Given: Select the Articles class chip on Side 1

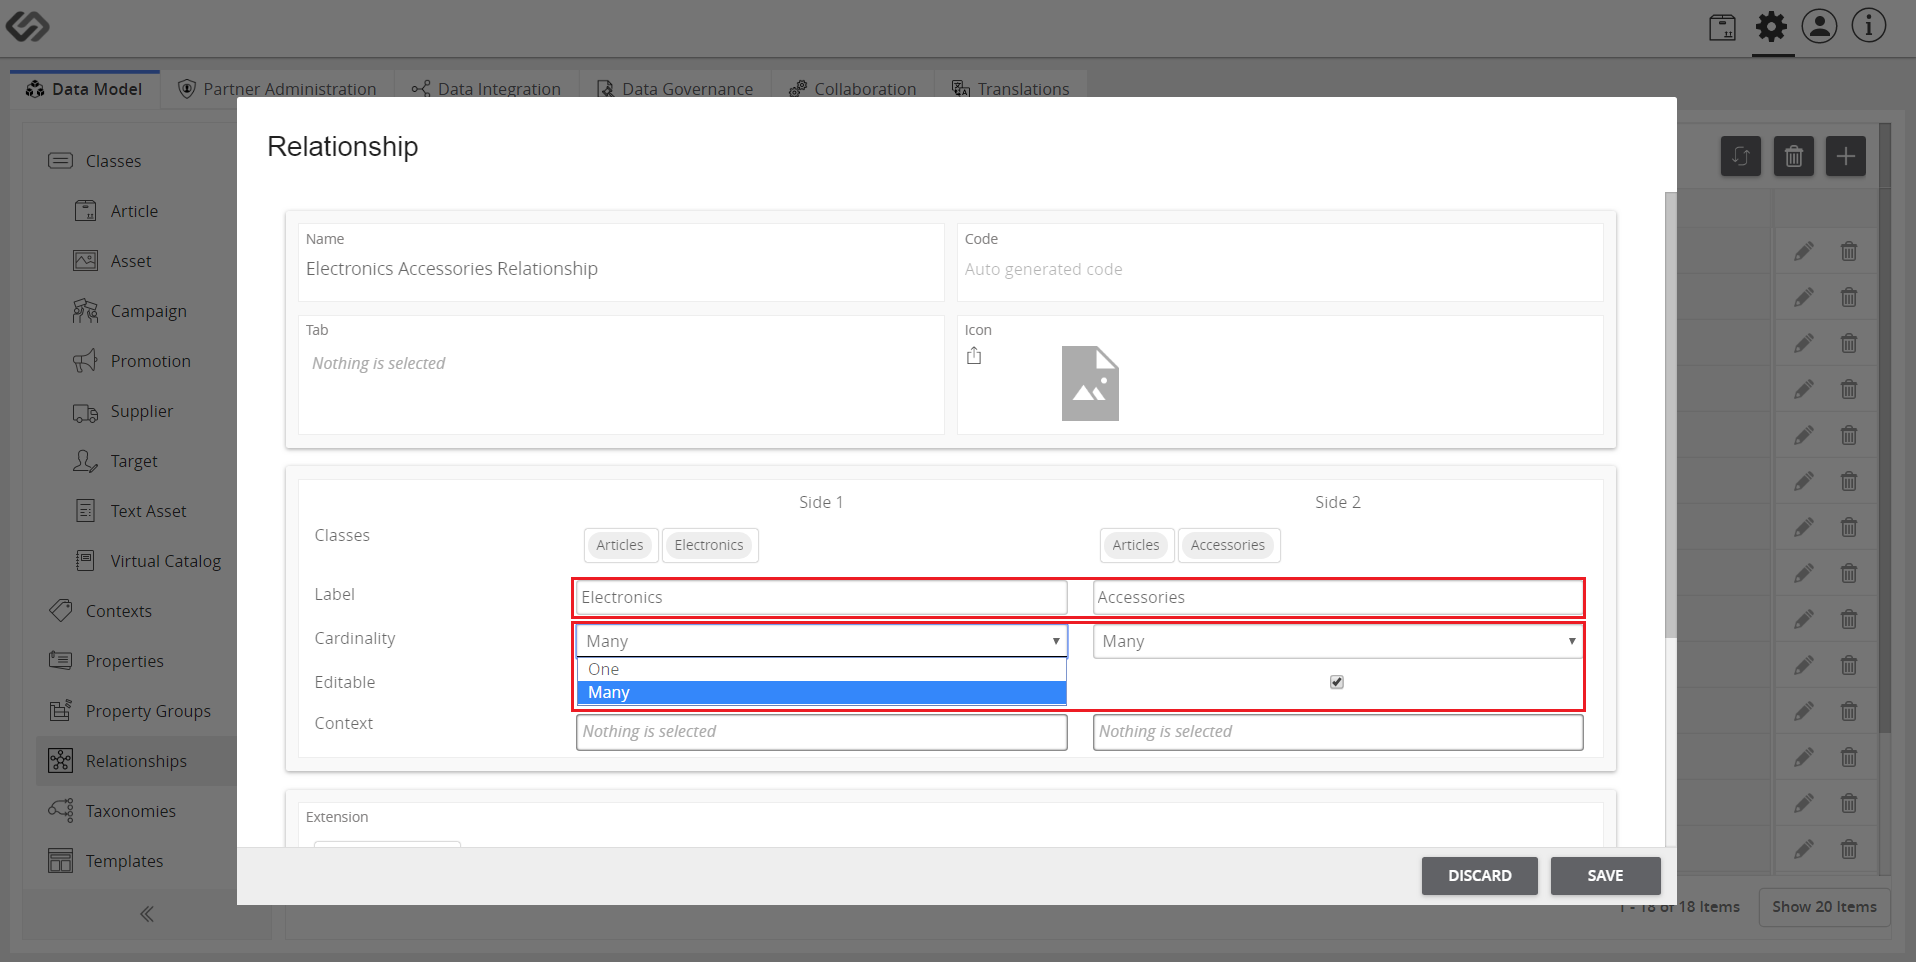Looking at the screenshot, I should (620, 545).
